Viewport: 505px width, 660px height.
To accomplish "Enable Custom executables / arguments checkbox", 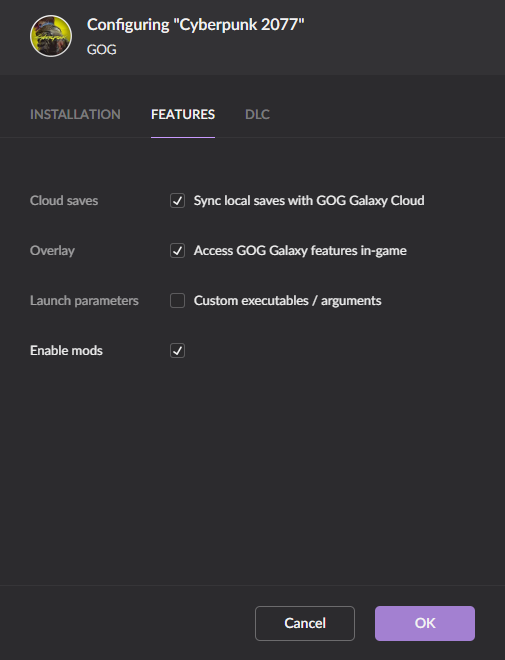I will [x=177, y=301].
